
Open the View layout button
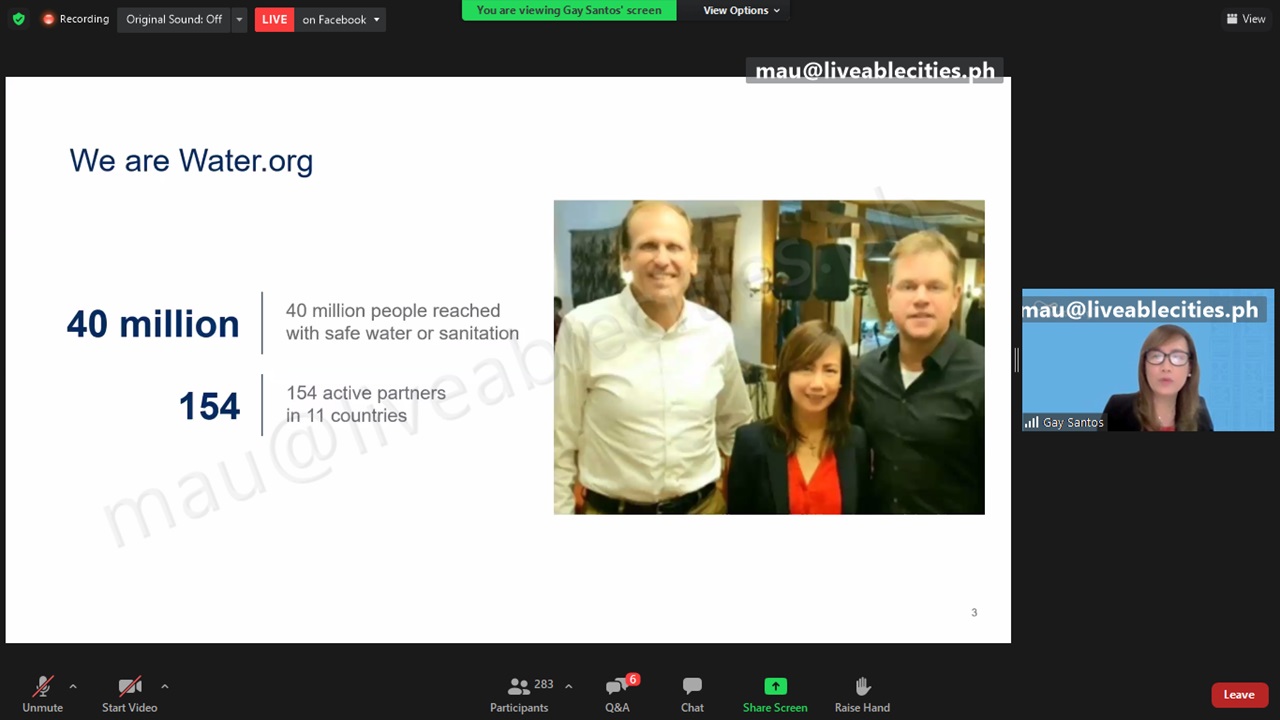(x=1246, y=19)
